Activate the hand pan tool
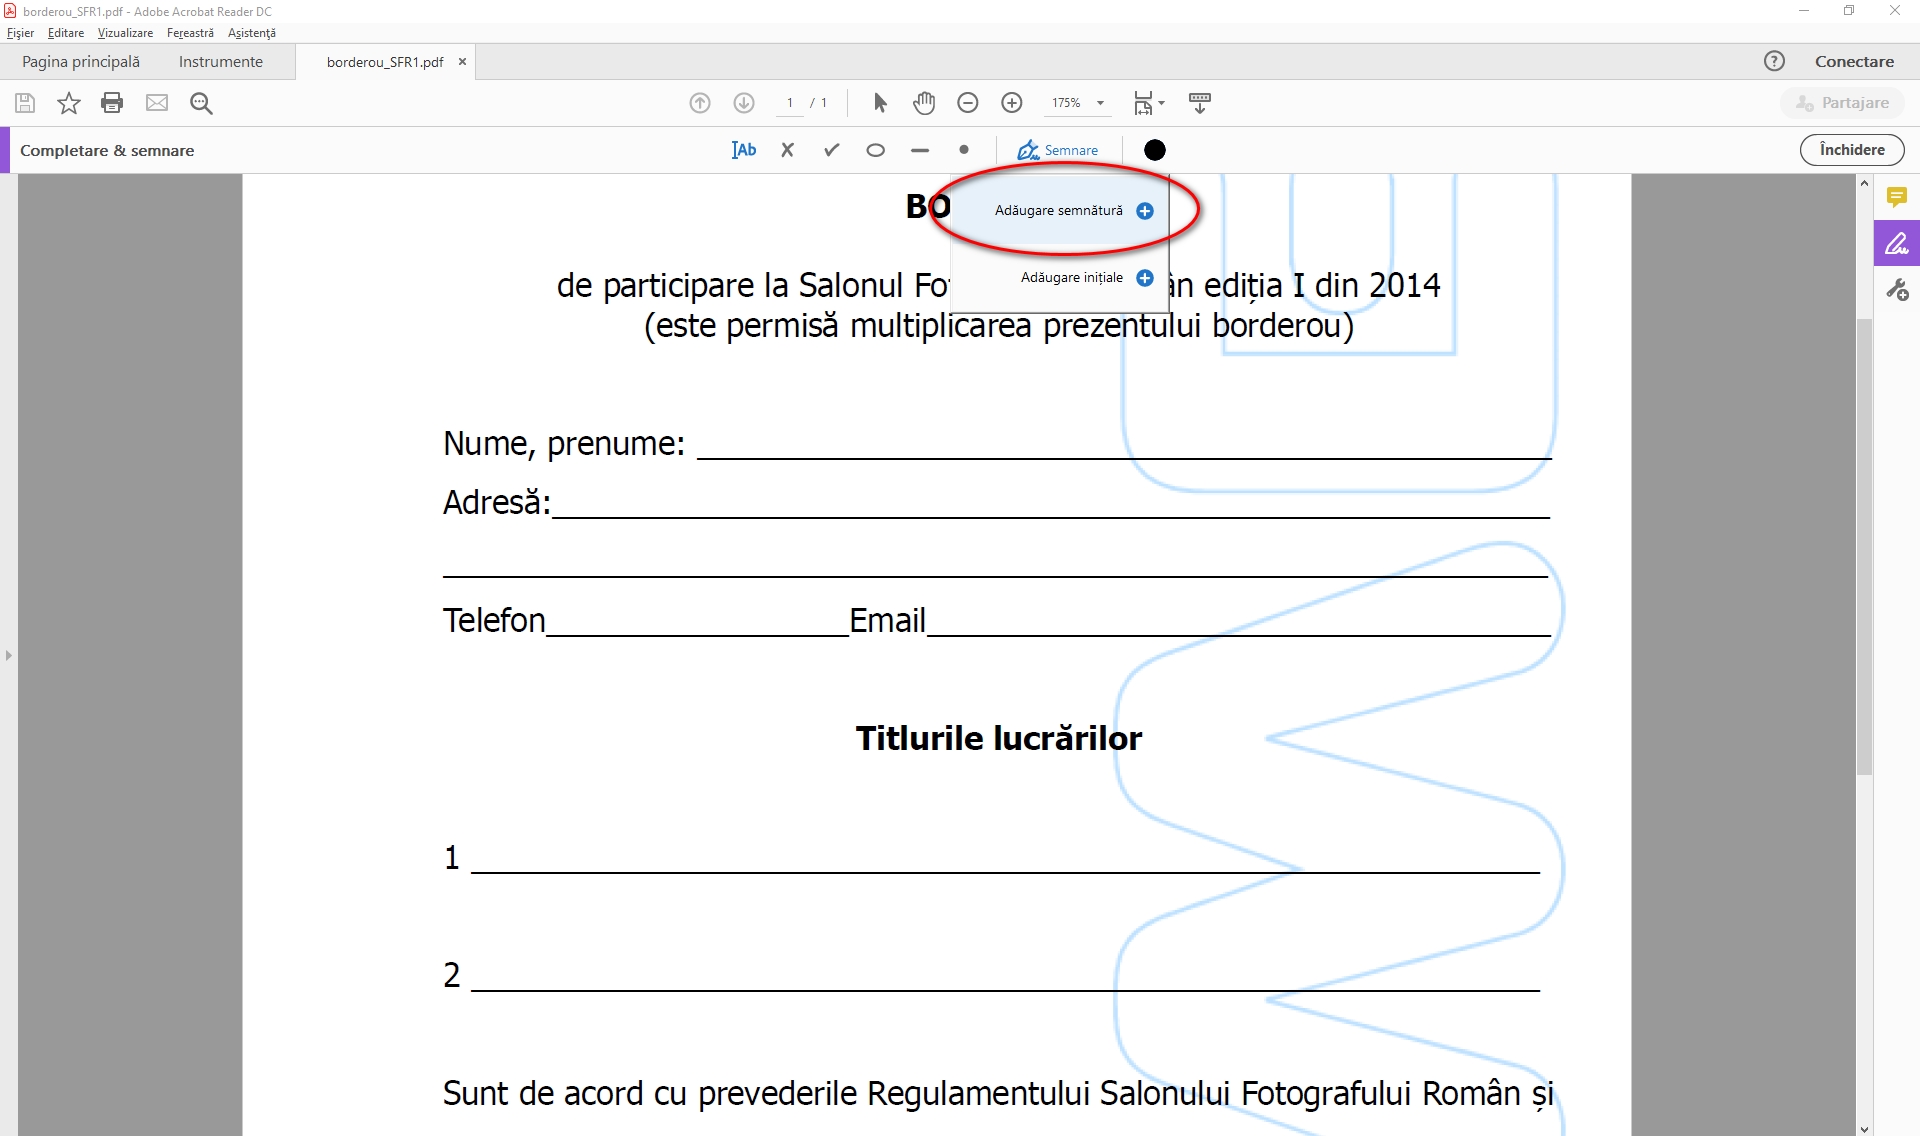Image resolution: width=1920 pixels, height=1136 pixels. (924, 103)
